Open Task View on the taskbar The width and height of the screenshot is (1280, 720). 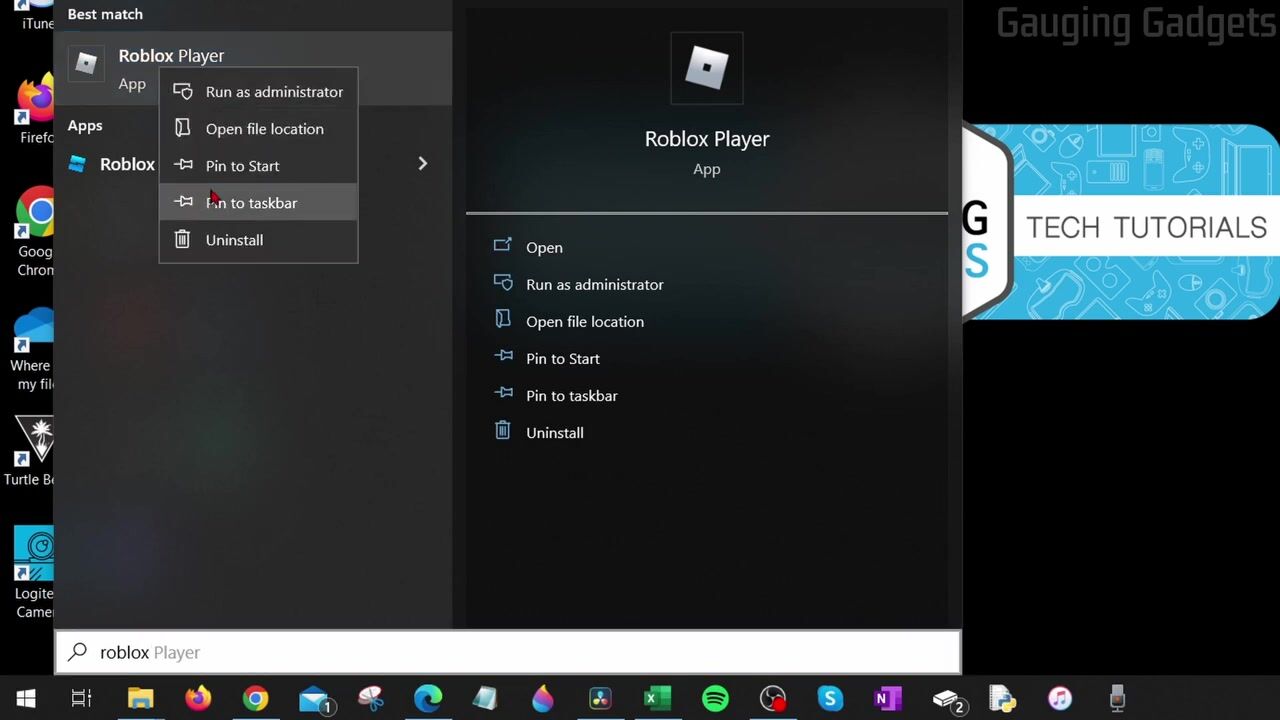pyautogui.click(x=82, y=698)
